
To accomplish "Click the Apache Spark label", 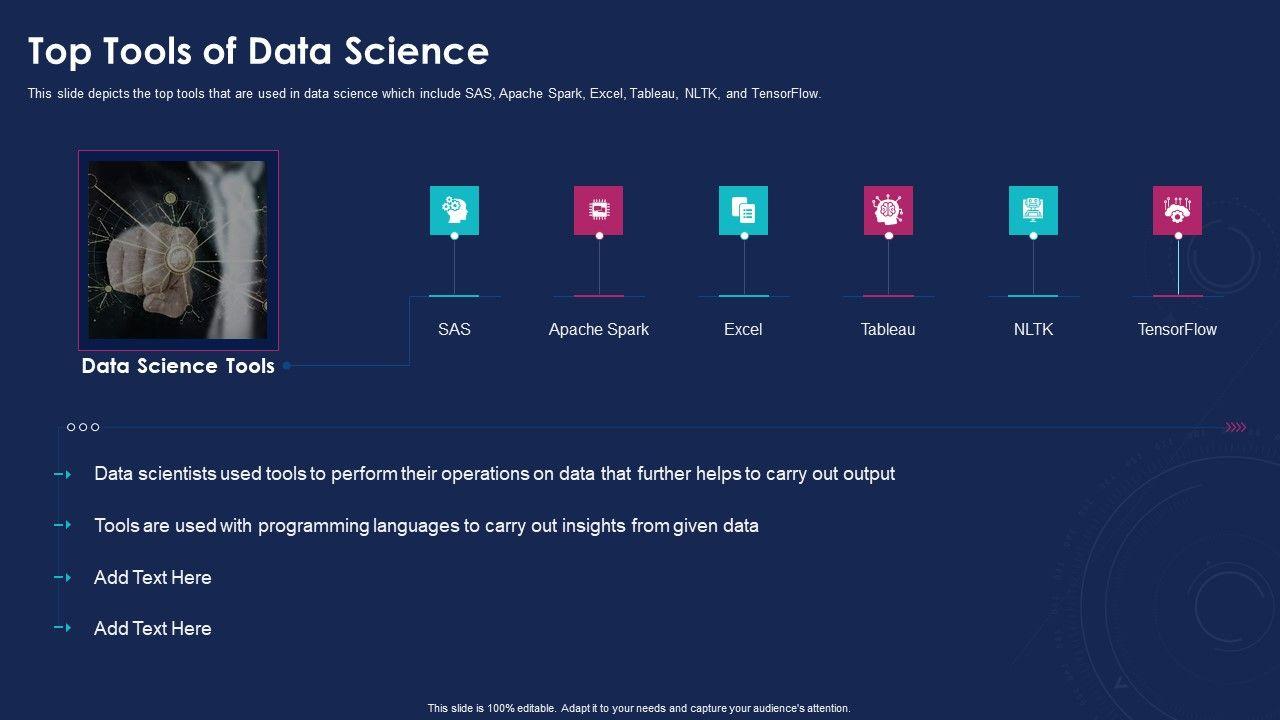I will click(599, 329).
